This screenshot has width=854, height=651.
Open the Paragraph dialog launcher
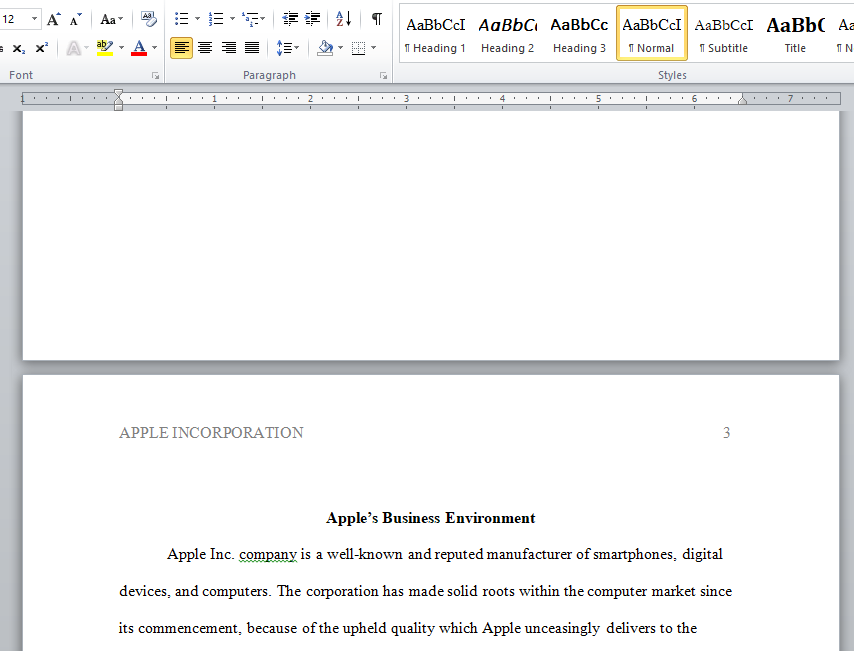pyautogui.click(x=383, y=76)
